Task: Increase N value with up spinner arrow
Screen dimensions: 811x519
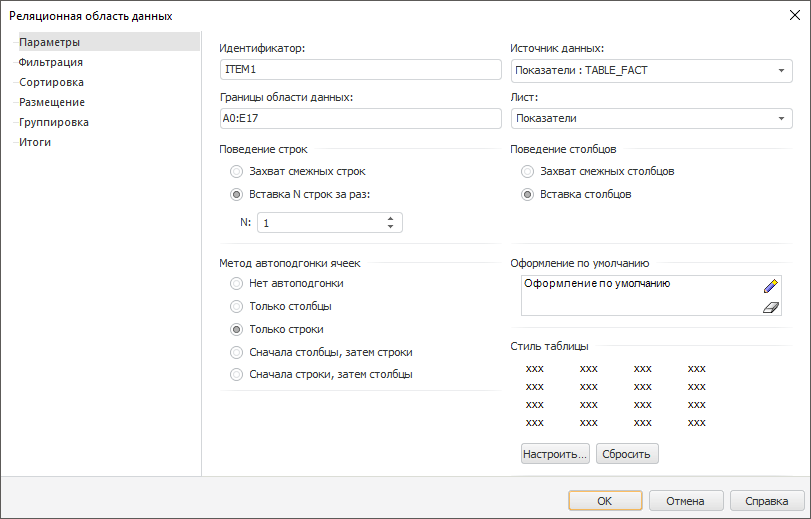Action: 390,217
